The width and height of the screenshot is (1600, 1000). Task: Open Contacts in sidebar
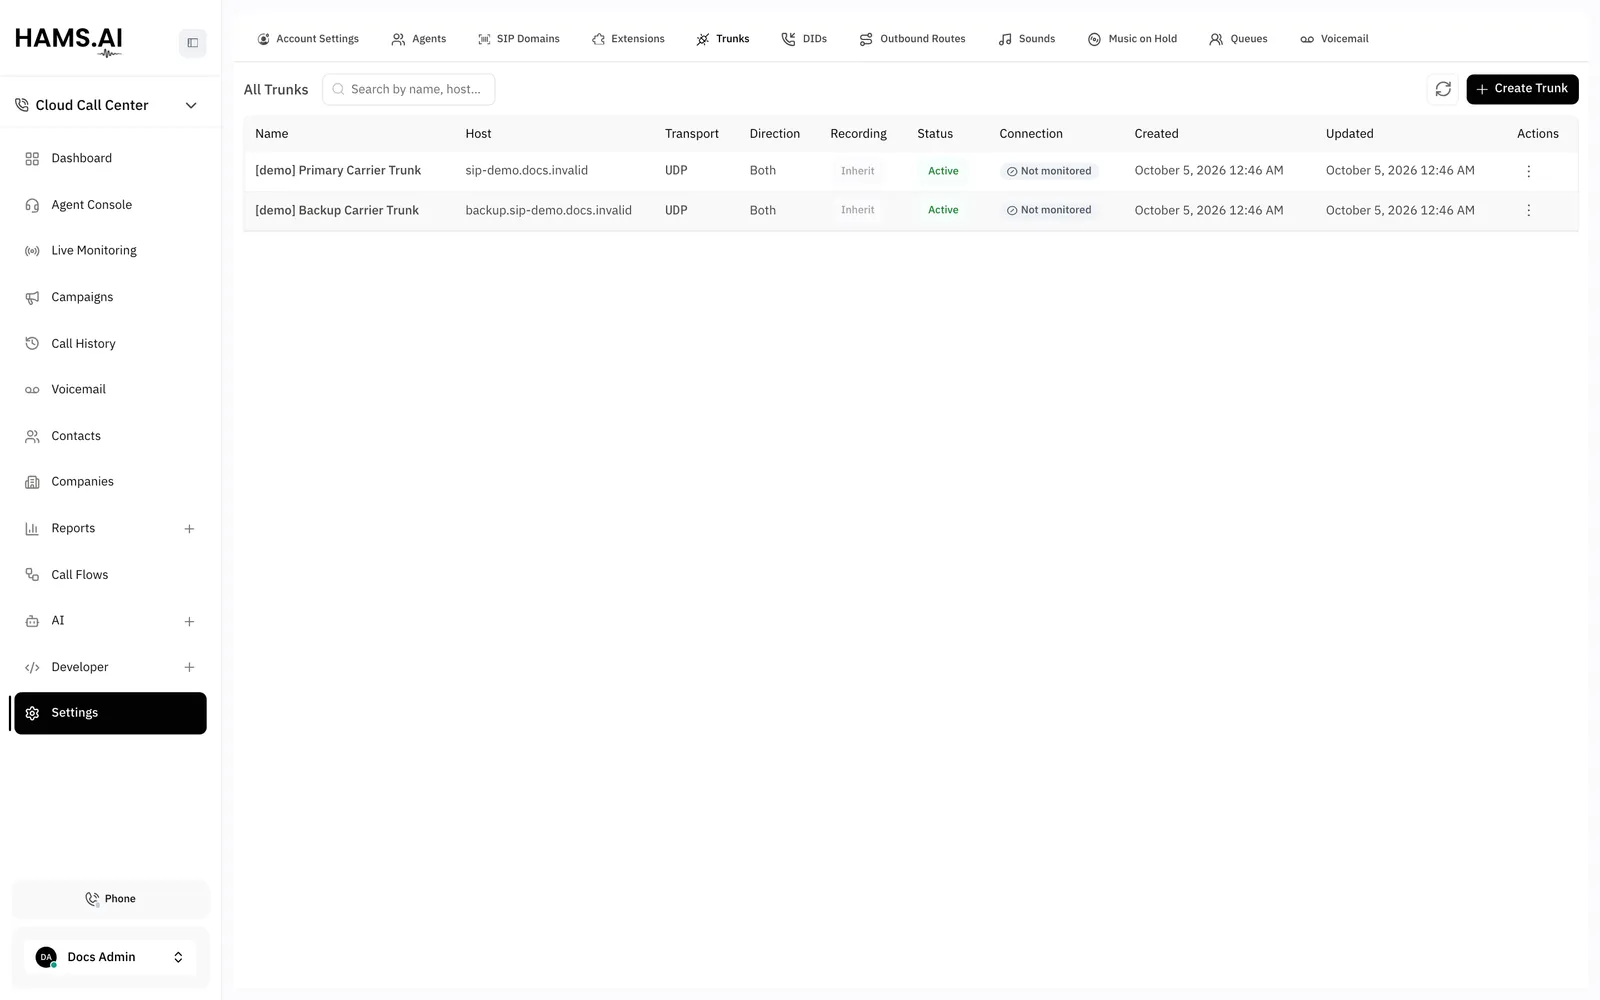coord(110,436)
